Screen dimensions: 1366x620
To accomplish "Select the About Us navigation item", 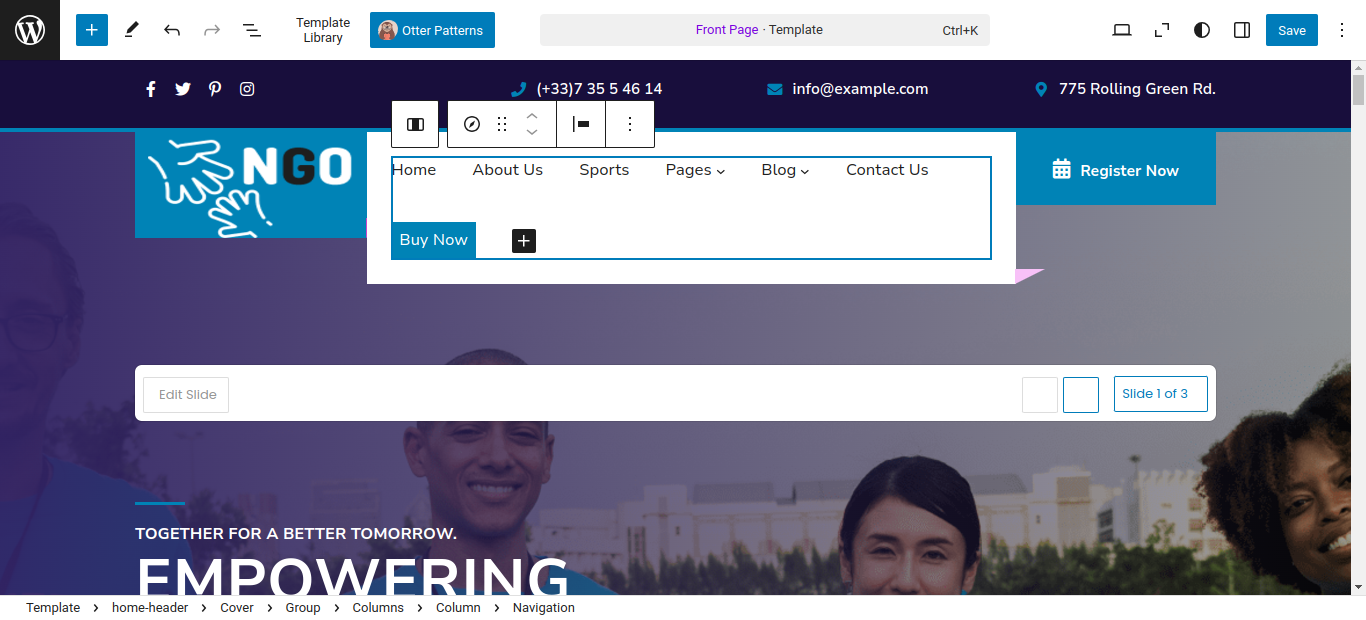I will point(508,170).
